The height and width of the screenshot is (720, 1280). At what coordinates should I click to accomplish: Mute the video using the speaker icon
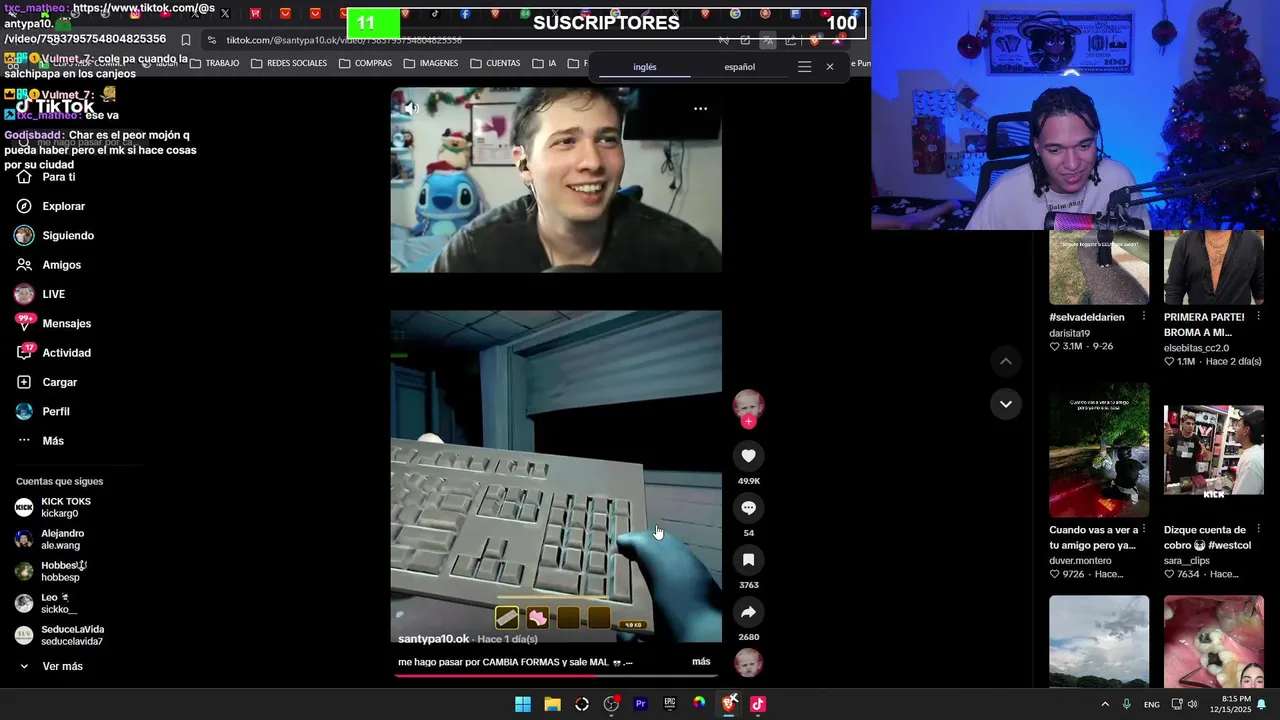click(410, 108)
